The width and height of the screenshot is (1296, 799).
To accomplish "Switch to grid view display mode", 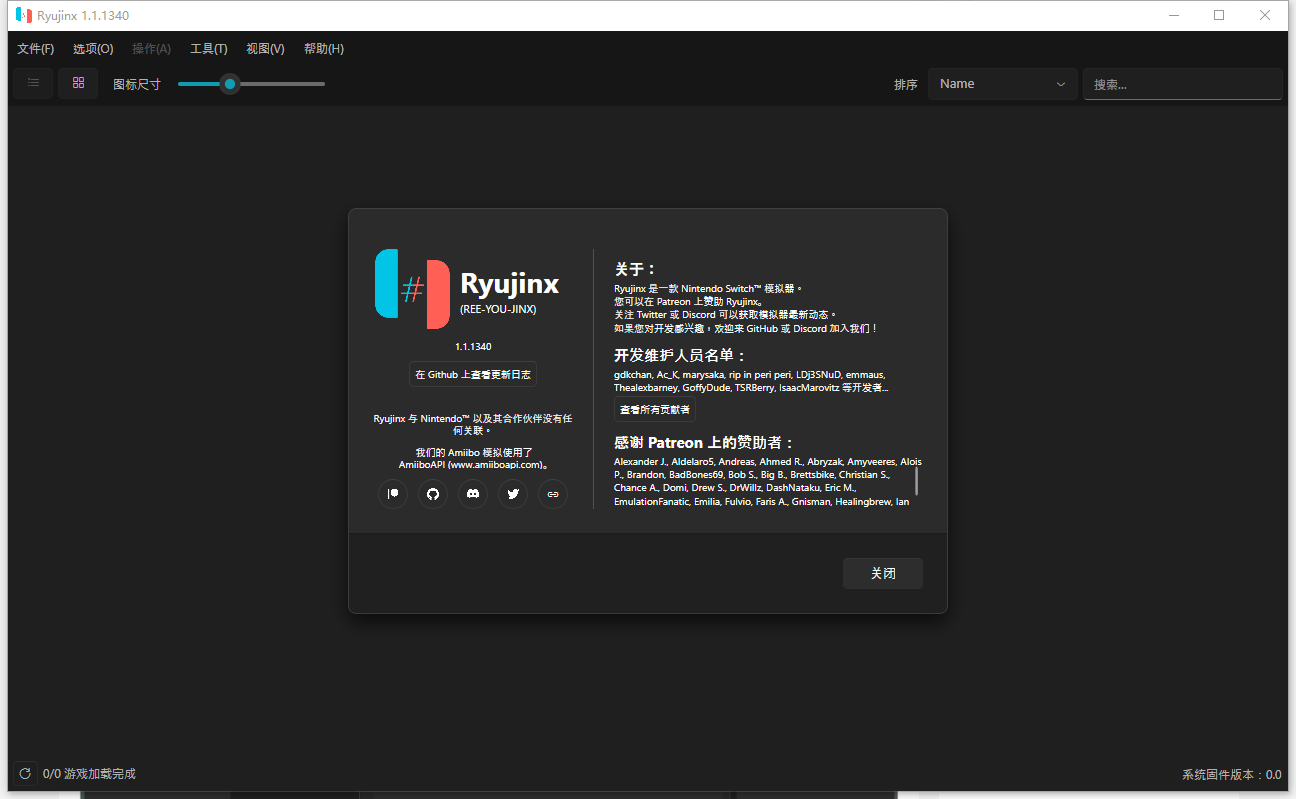I will (78, 83).
